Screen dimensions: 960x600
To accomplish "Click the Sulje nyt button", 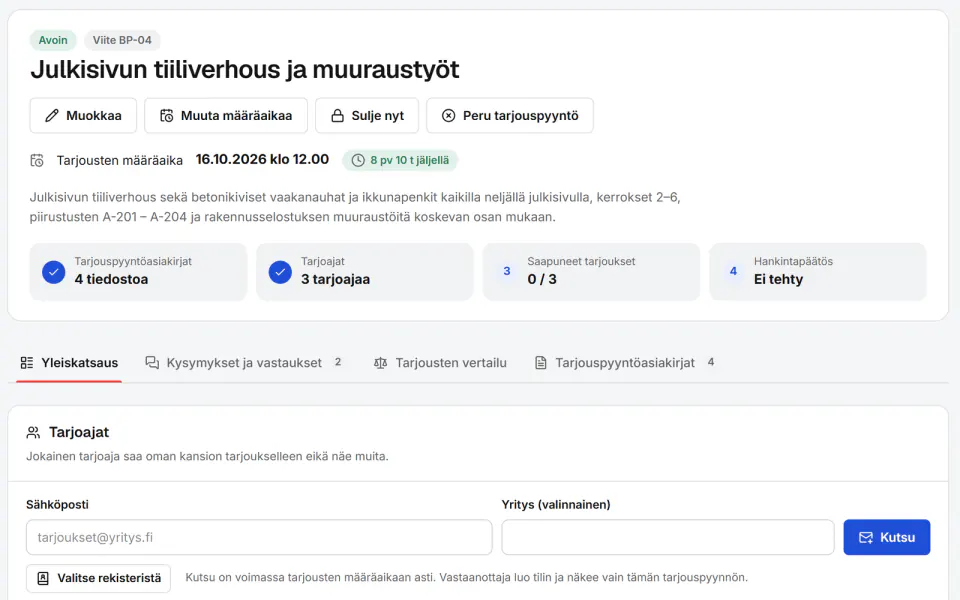I will coord(367,116).
